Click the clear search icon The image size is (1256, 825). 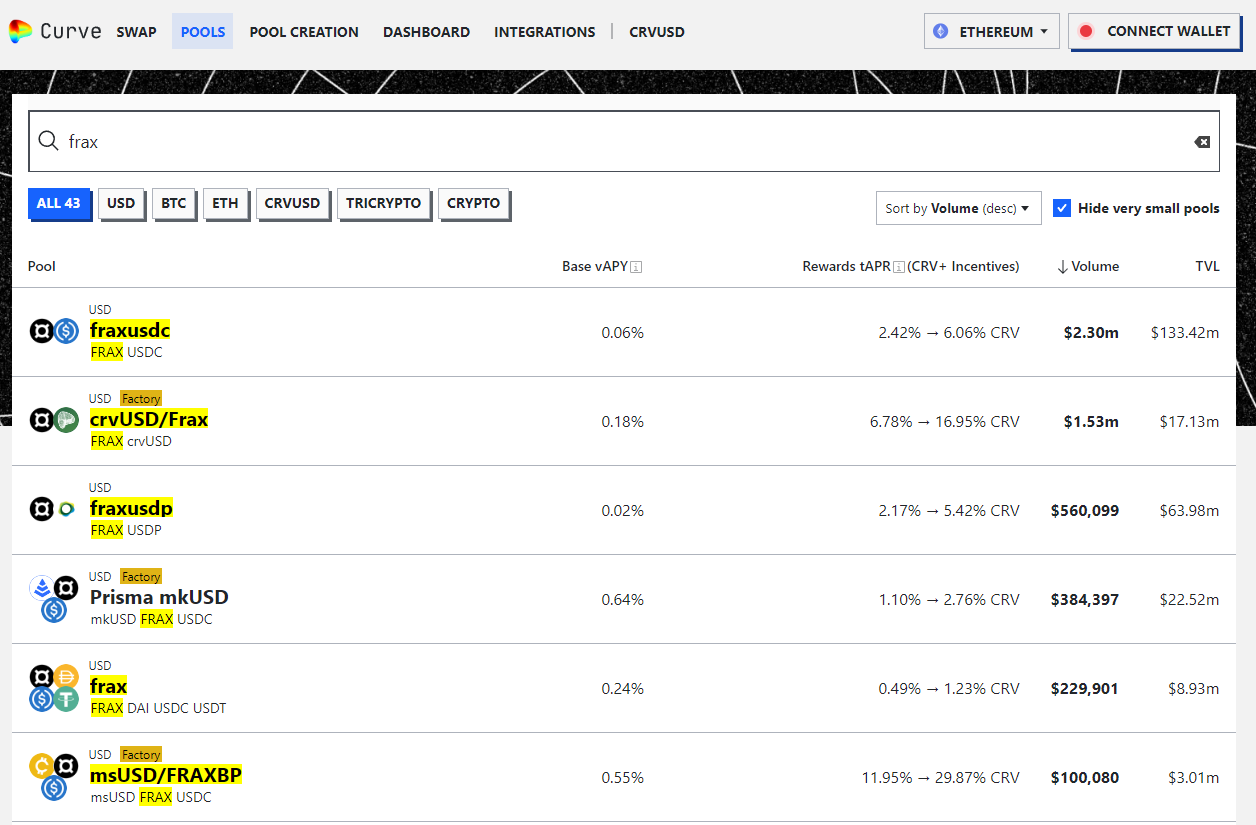pos(1202,142)
